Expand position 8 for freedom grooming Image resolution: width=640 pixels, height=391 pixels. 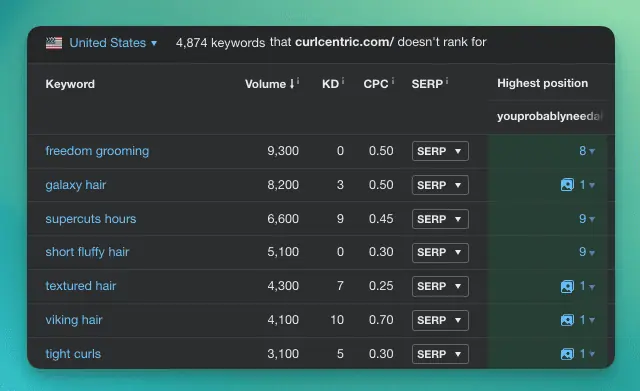pyautogui.click(x=587, y=151)
